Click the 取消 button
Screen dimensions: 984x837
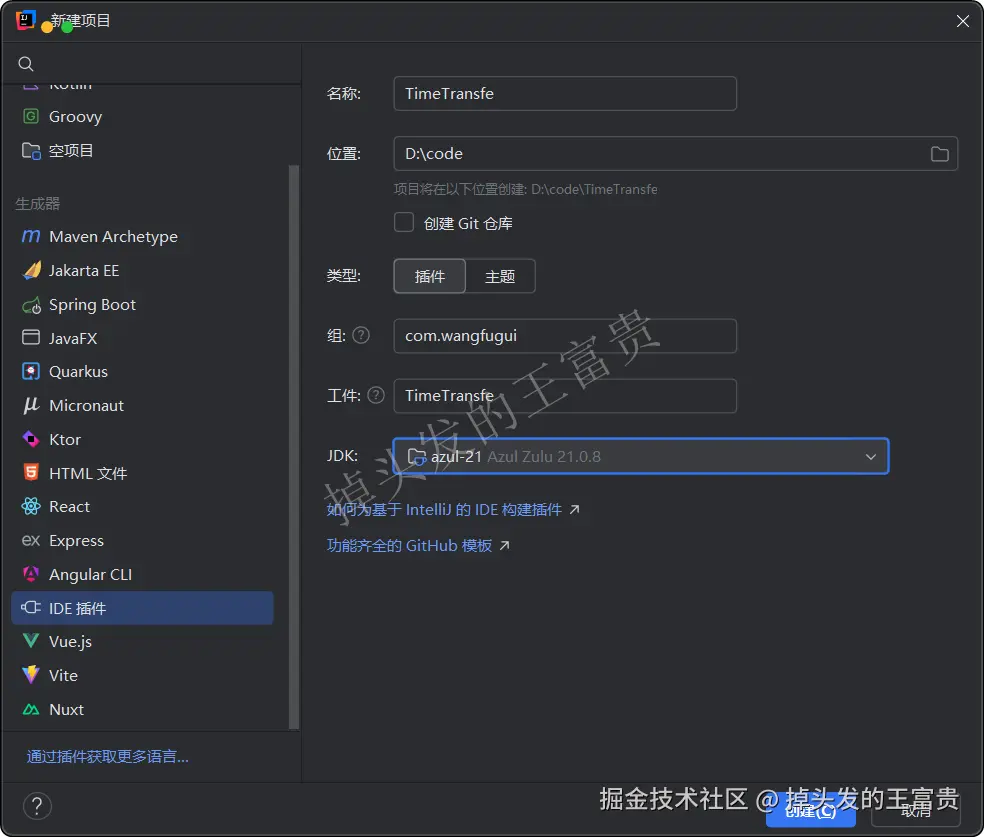pos(916,811)
